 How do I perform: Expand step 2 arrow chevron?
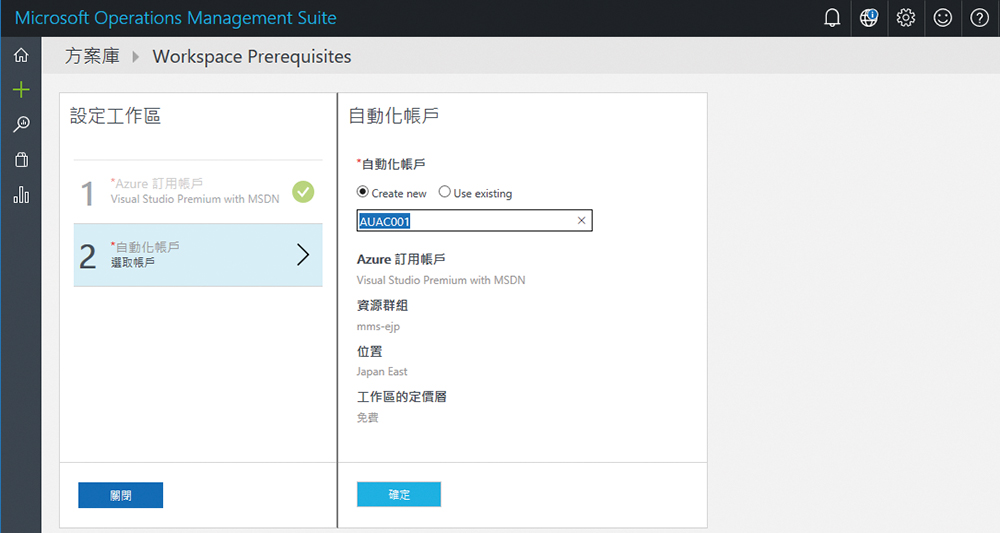click(x=303, y=255)
